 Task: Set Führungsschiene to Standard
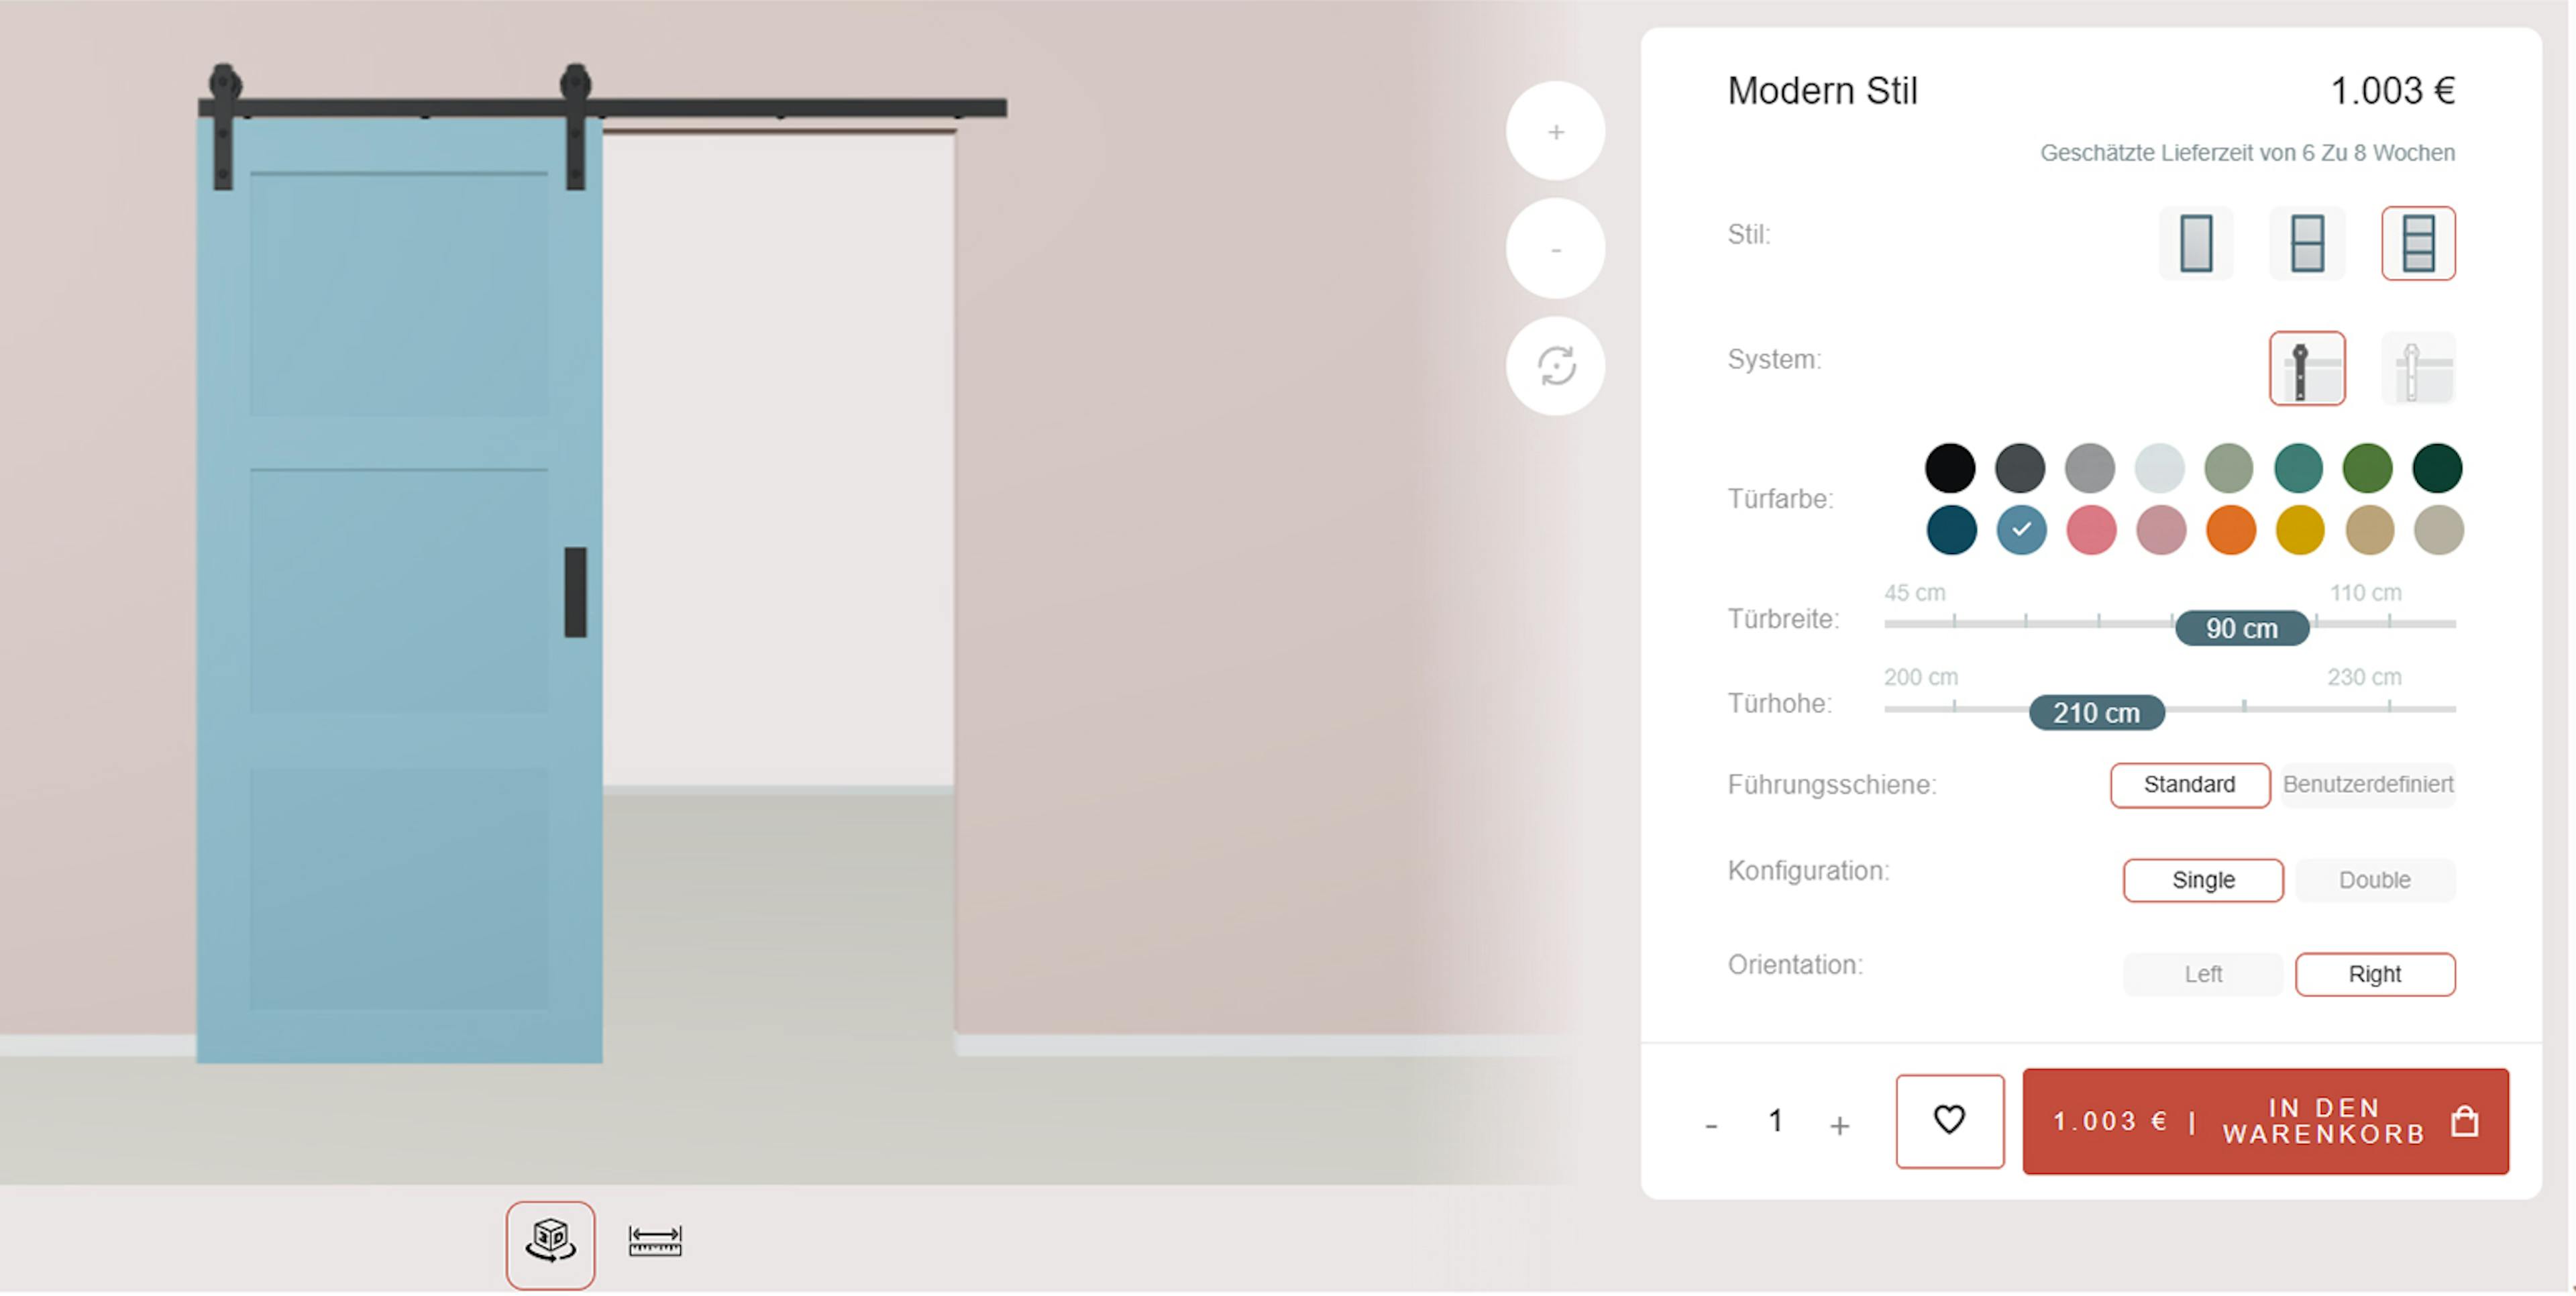pos(2190,785)
